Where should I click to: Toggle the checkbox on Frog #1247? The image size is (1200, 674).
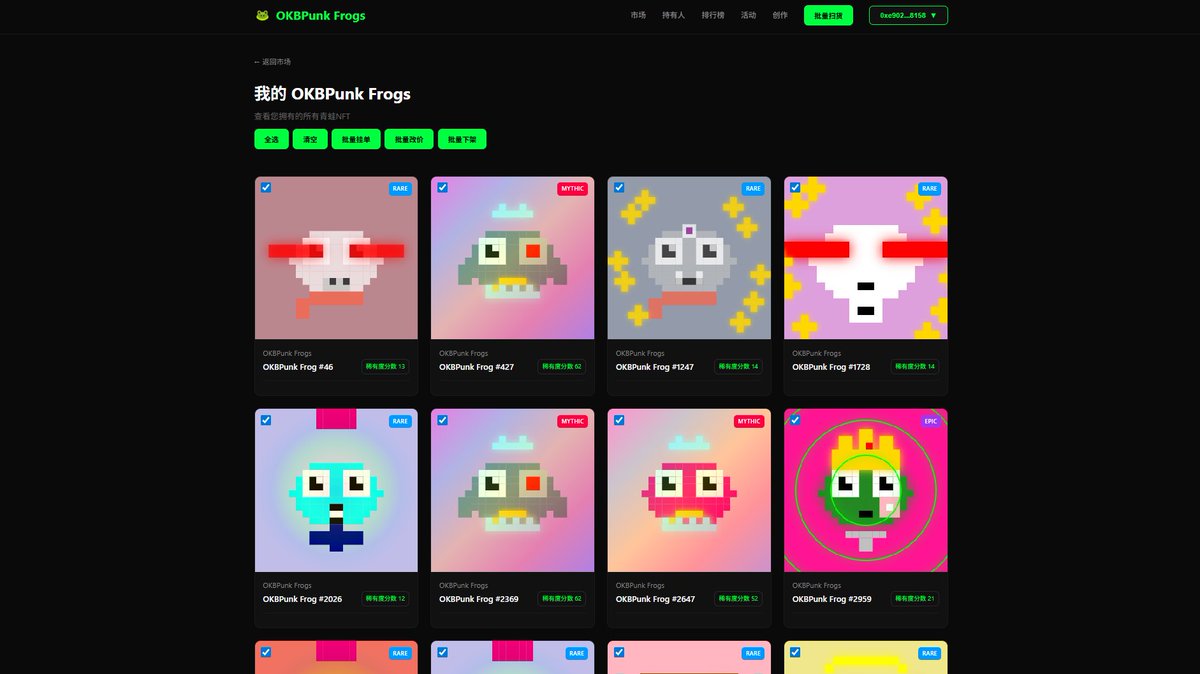click(x=619, y=187)
